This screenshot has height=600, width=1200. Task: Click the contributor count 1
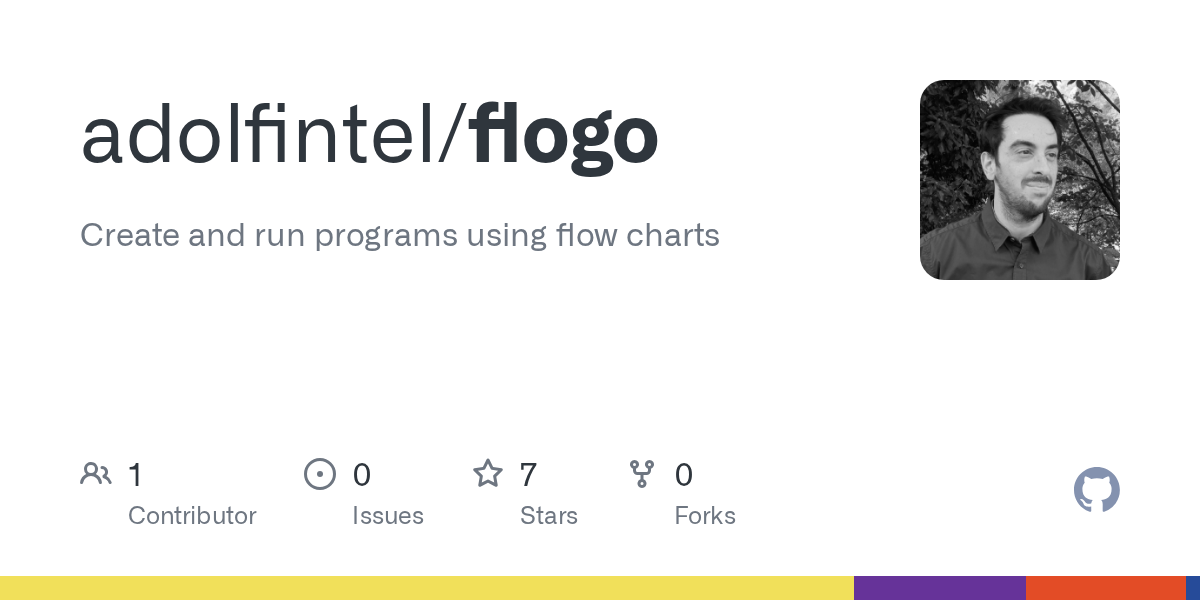[135, 475]
